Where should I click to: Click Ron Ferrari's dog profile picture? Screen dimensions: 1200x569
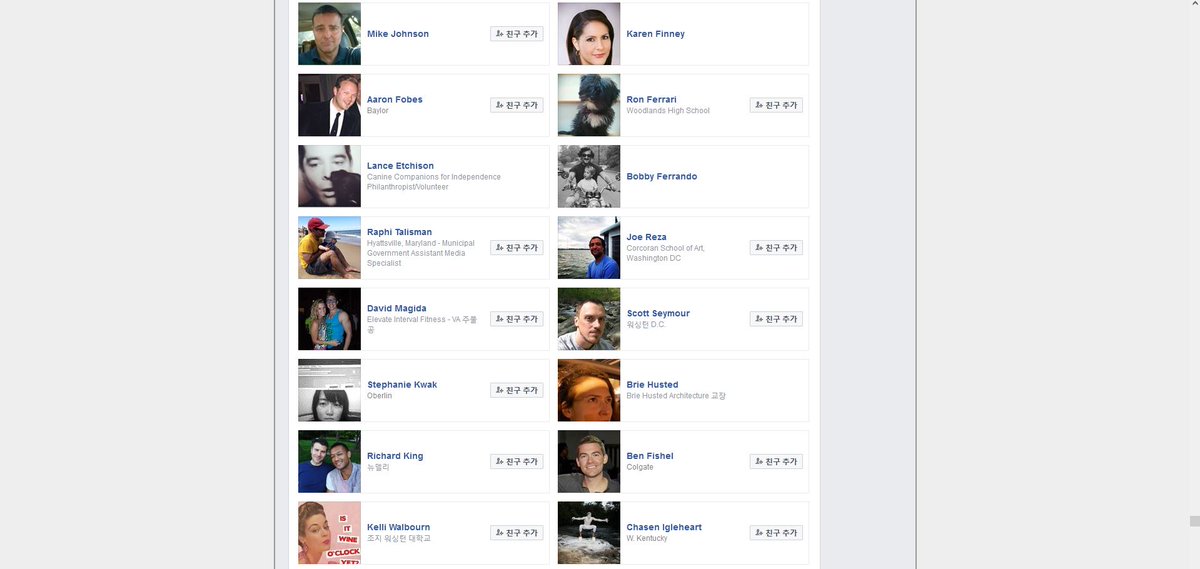tap(589, 105)
